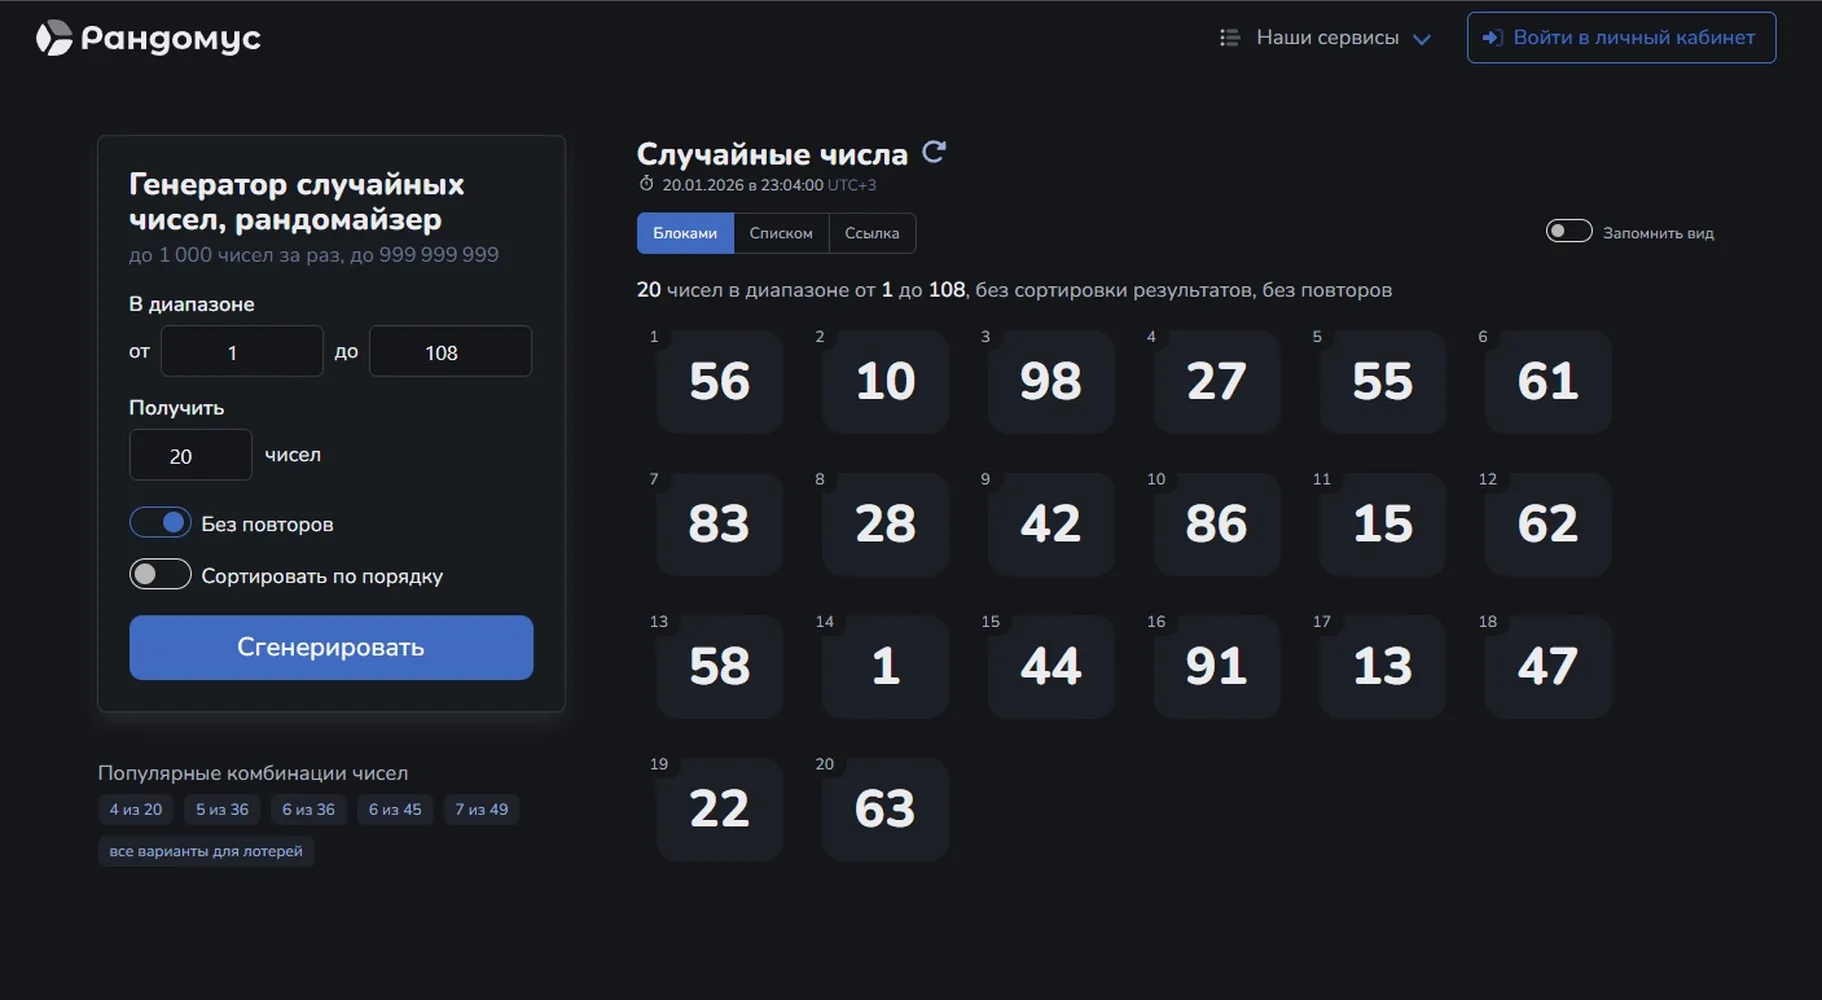Image resolution: width=1822 pixels, height=1000 pixels.
Task: Turn on the Запомнить вид toggle
Action: tap(1569, 231)
